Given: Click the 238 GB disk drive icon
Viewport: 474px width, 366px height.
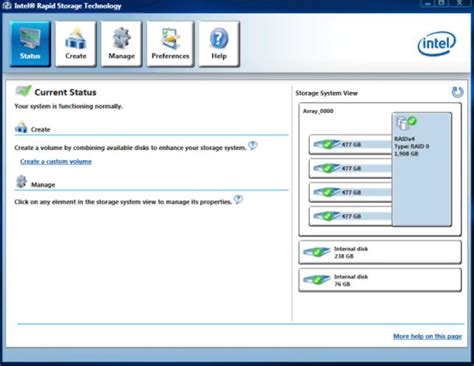Looking at the screenshot, I should pos(317,252).
